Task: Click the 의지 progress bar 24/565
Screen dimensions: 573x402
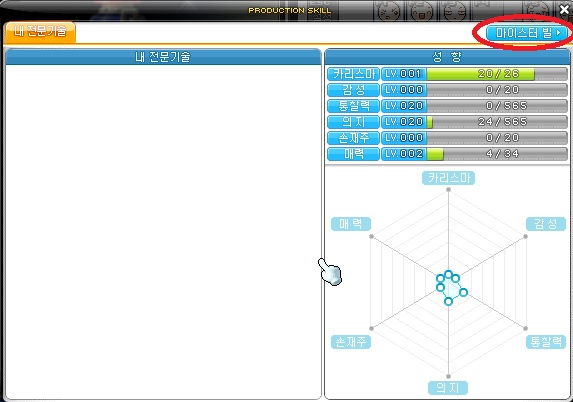Action: [497, 122]
